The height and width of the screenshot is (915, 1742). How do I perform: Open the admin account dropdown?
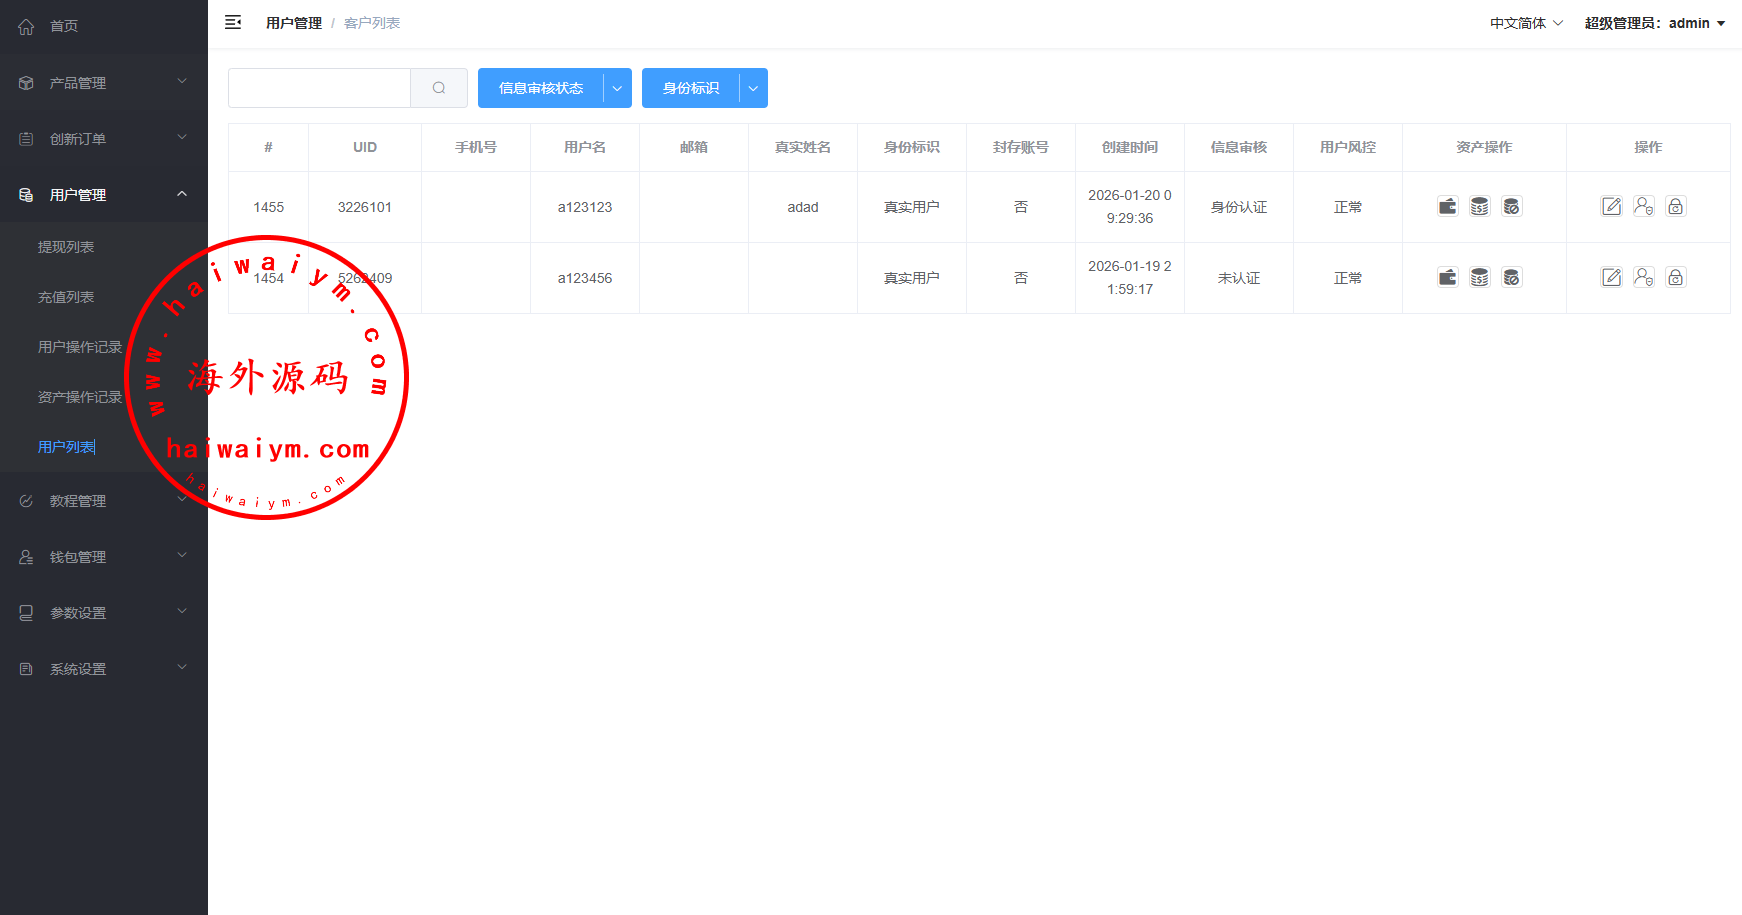(1654, 23)
